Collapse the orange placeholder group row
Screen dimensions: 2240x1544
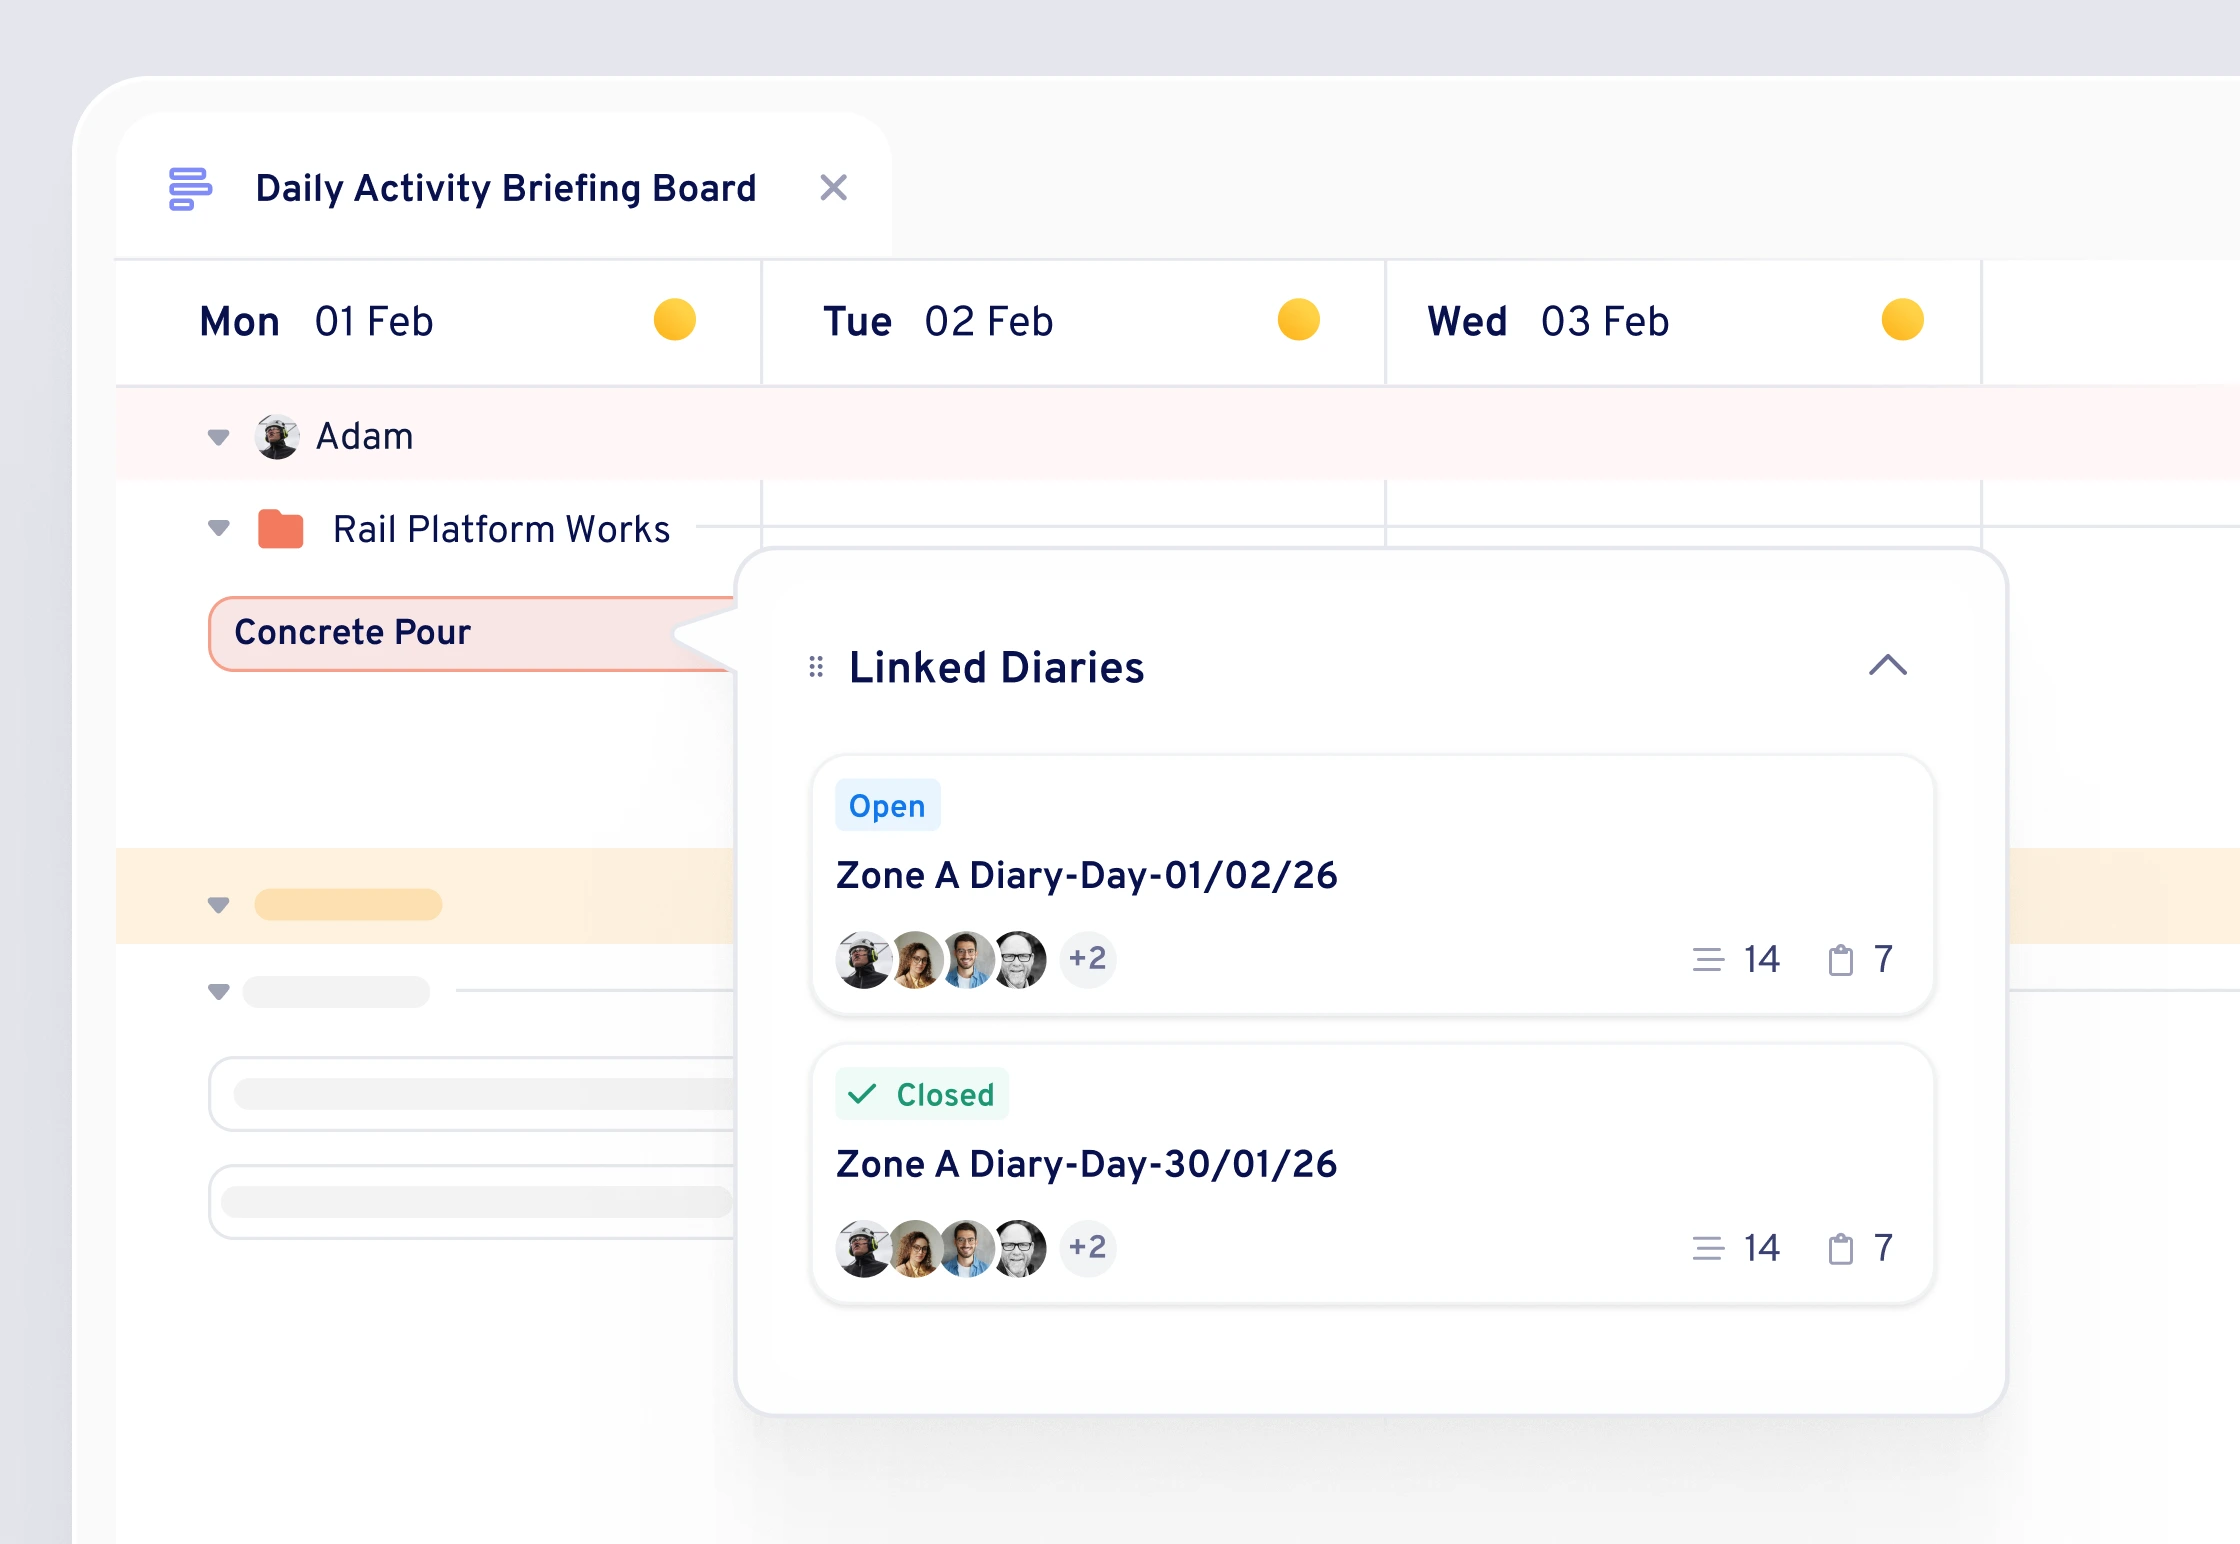click(x=218, y=905)
